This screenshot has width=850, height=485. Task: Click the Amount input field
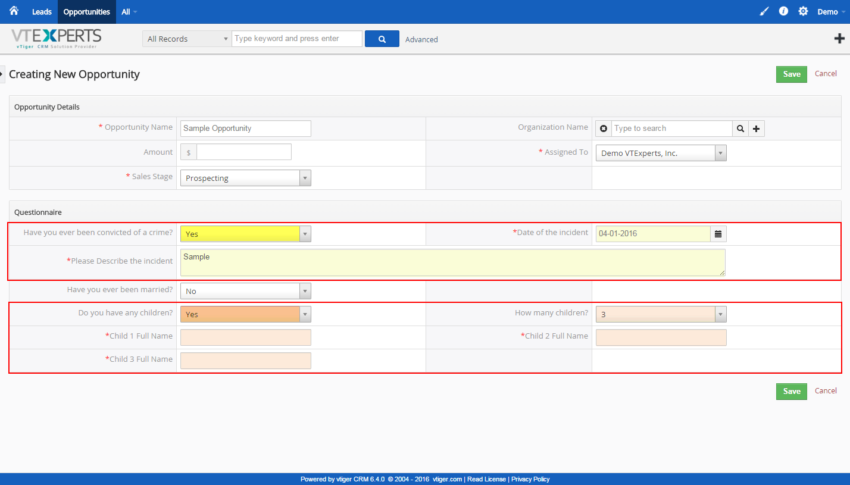point(243,152)
